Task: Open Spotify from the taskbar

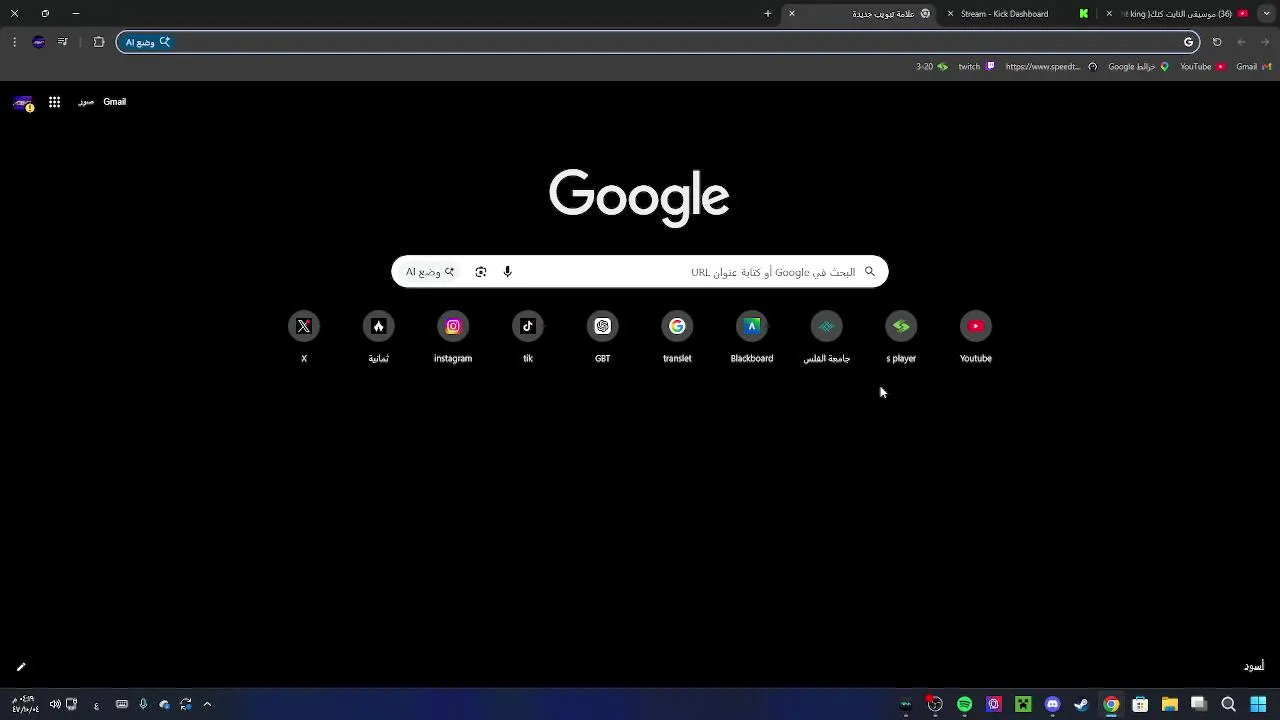Action: [964, 704]
